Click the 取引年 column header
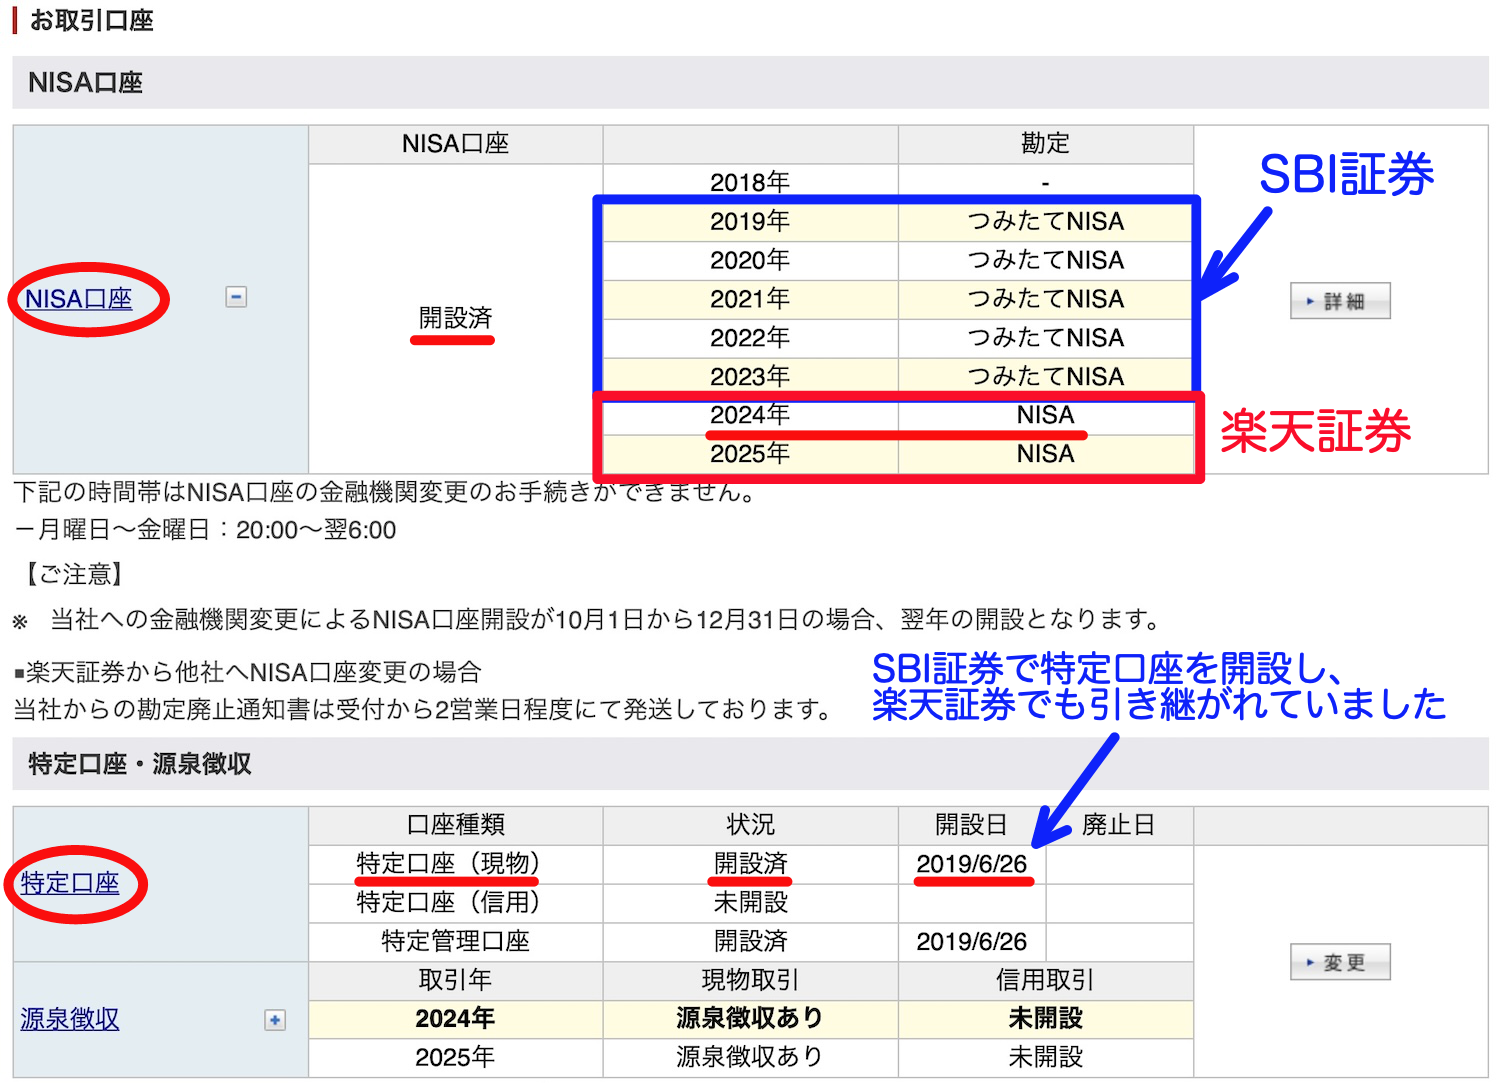 [456, 980]
